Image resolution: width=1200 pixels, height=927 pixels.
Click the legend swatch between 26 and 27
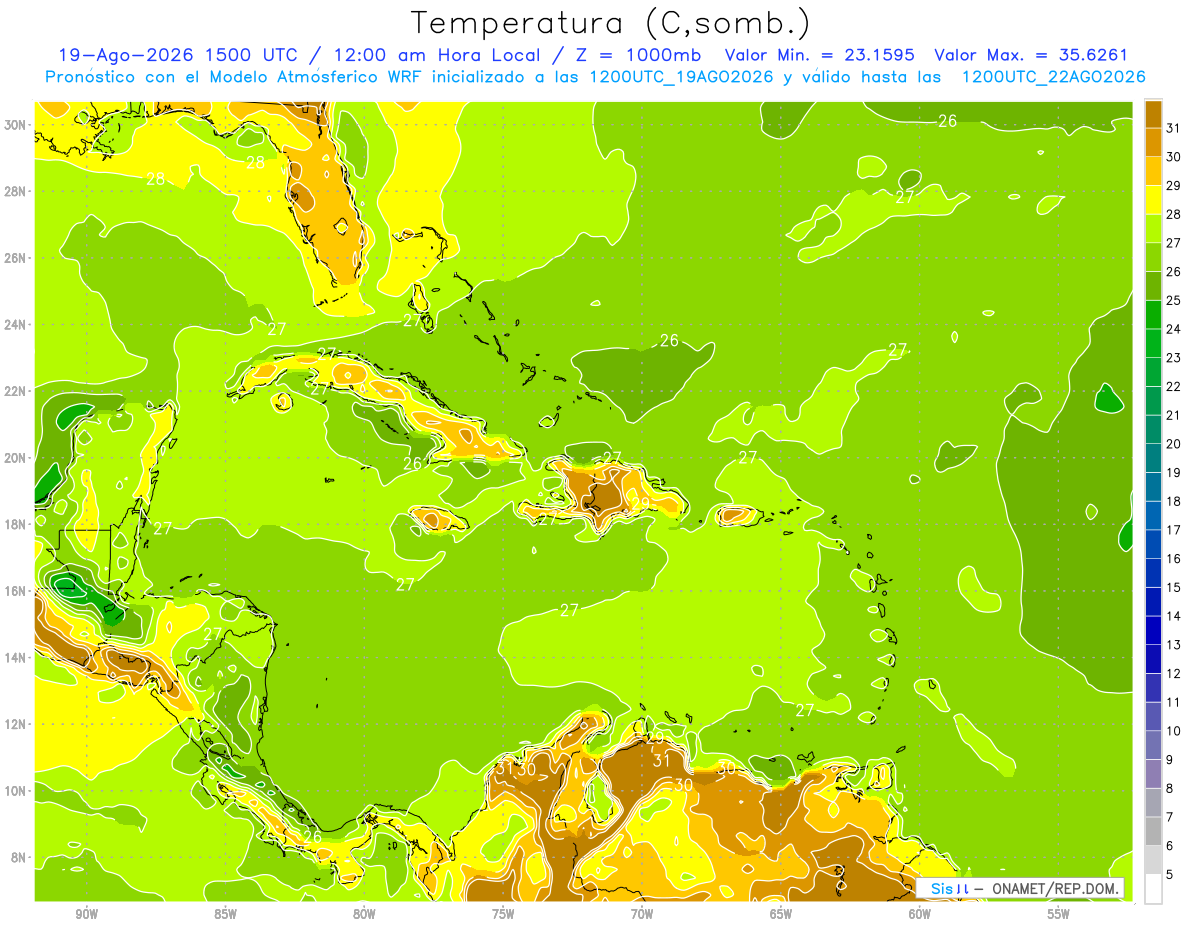pyautogui.click(x=1153, y=257)
